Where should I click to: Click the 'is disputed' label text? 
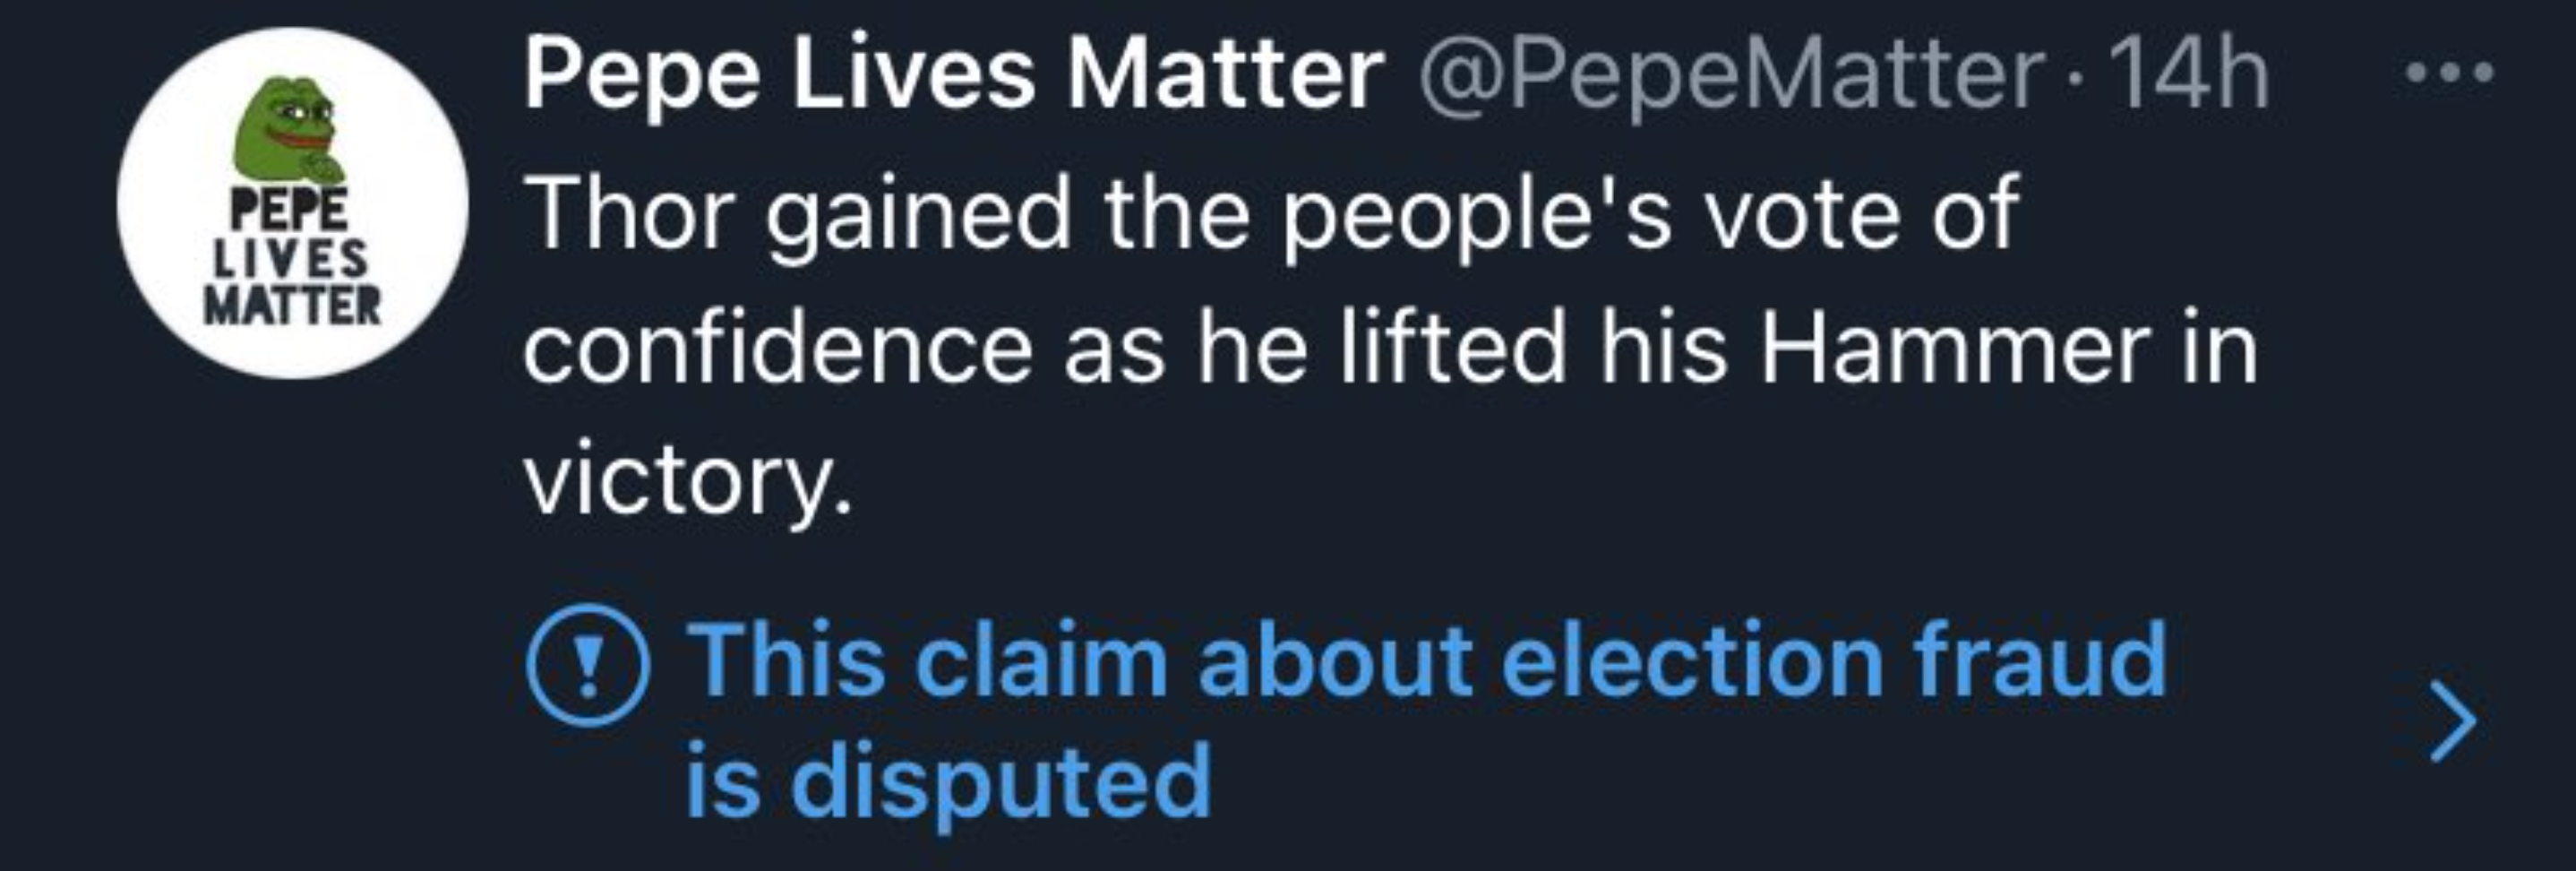[948, 780]
